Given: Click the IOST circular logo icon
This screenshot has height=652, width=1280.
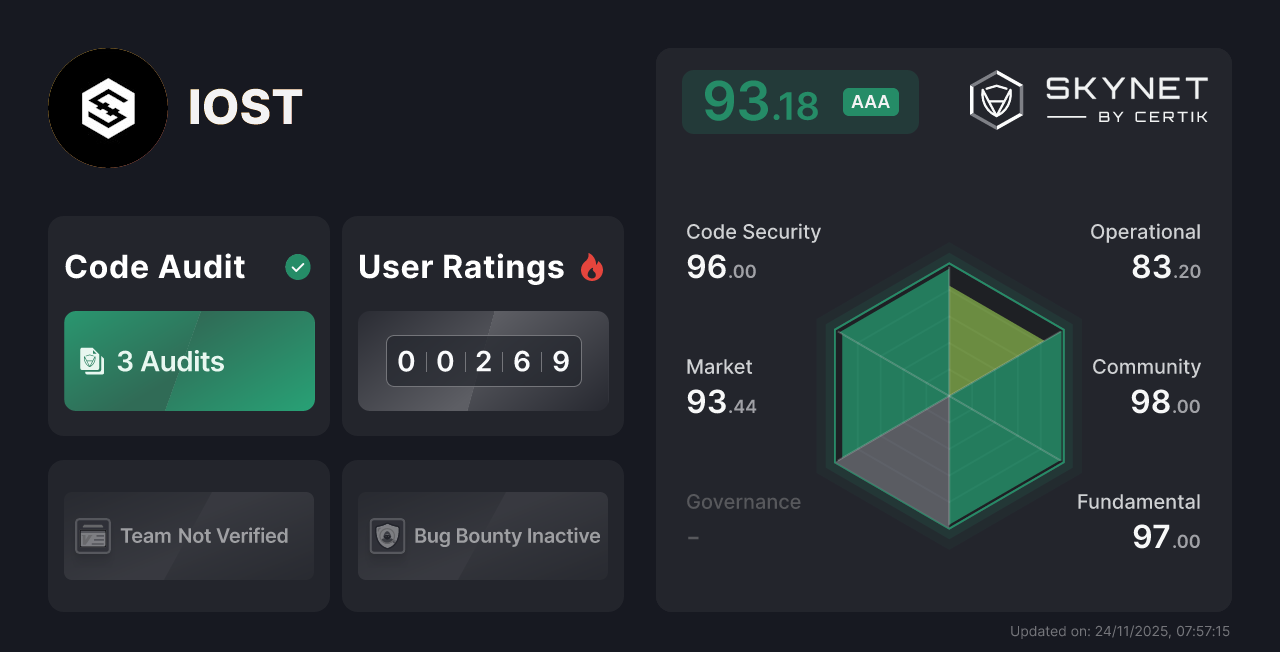Looking at the screenshot, I should click(107, 108).
